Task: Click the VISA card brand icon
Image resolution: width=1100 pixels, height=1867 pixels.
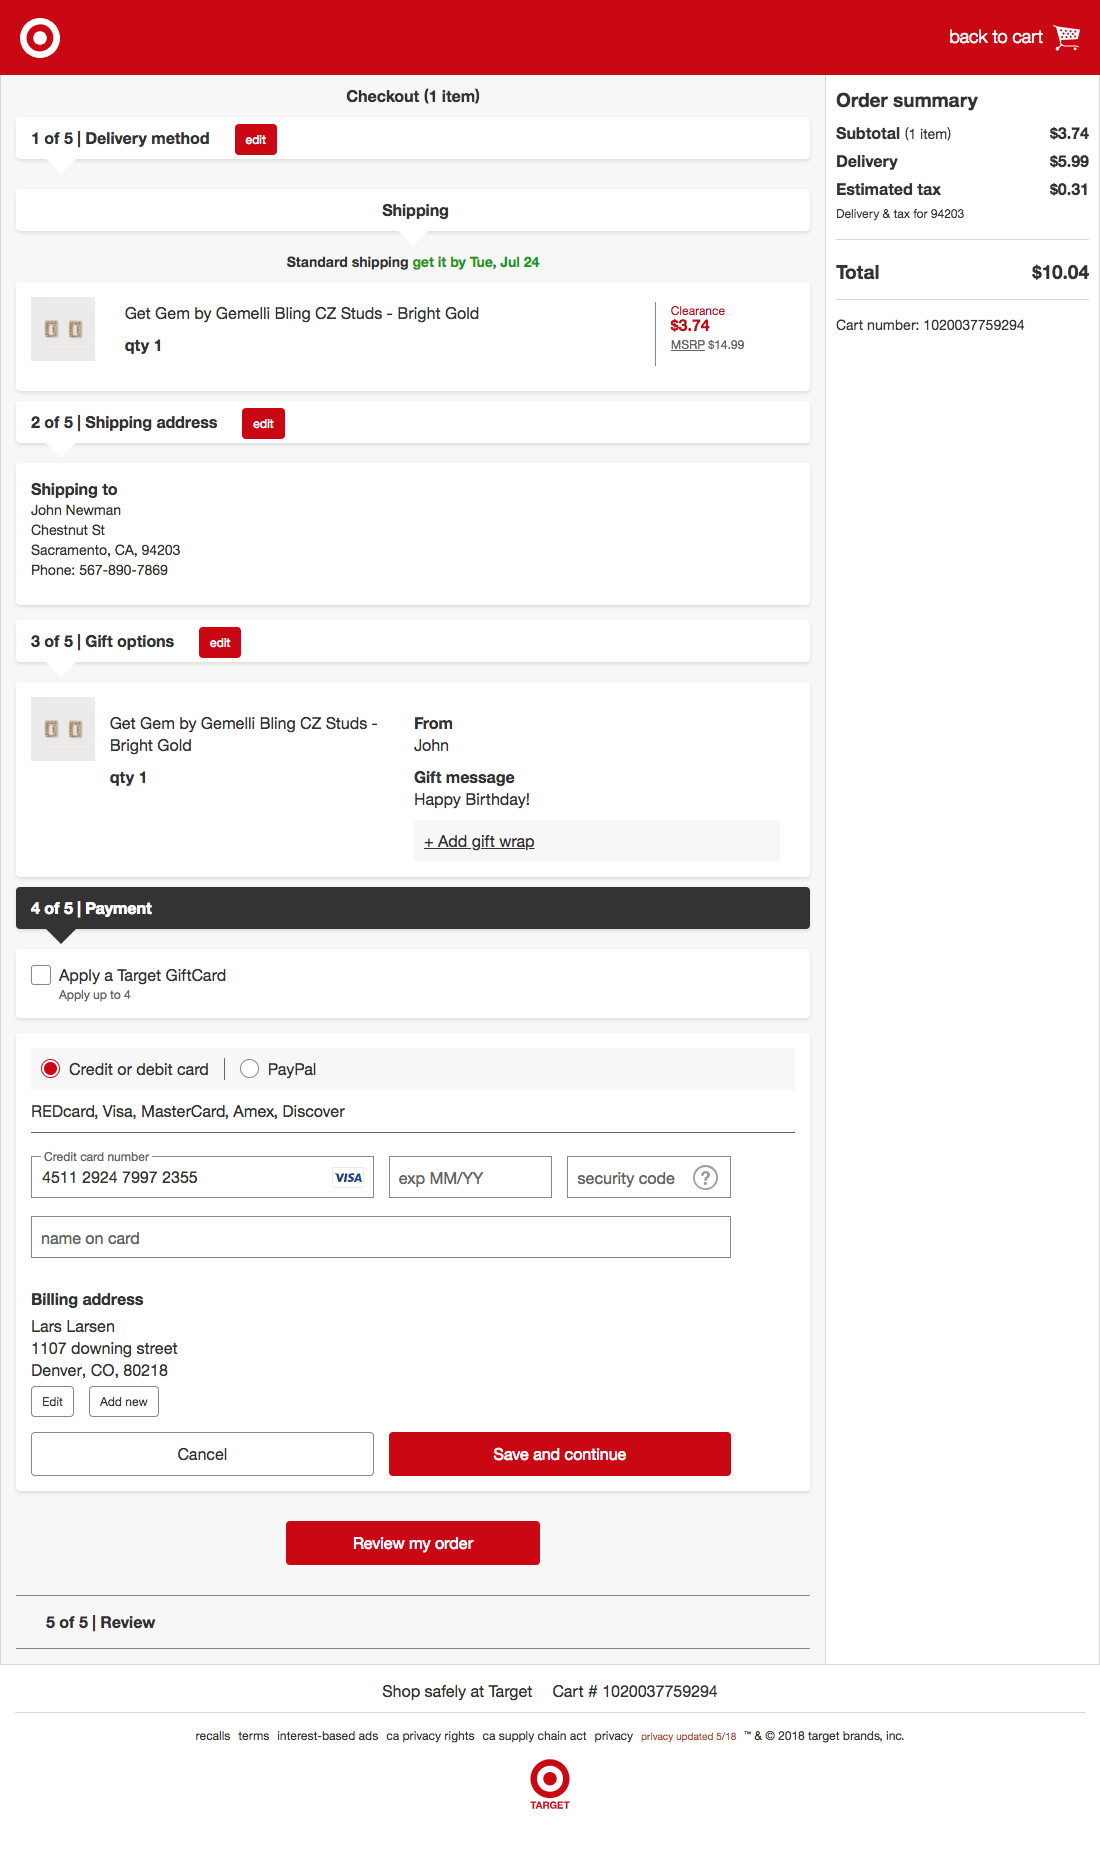Action: coord(348,1178)
